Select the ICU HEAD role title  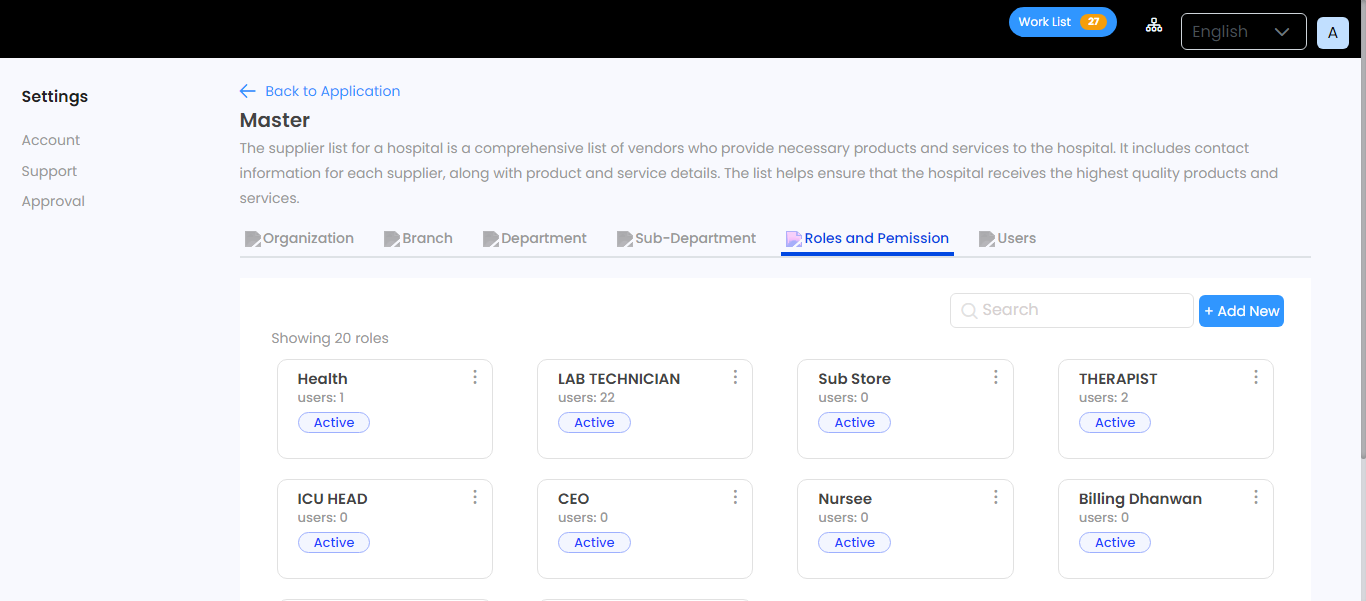(x=333, y=499)
